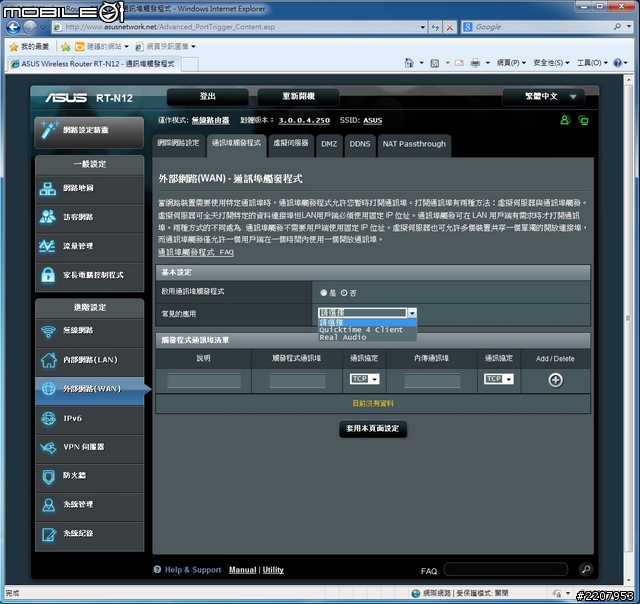Switch to the 通訊埠觸發程式 tab

pos(236,143)
